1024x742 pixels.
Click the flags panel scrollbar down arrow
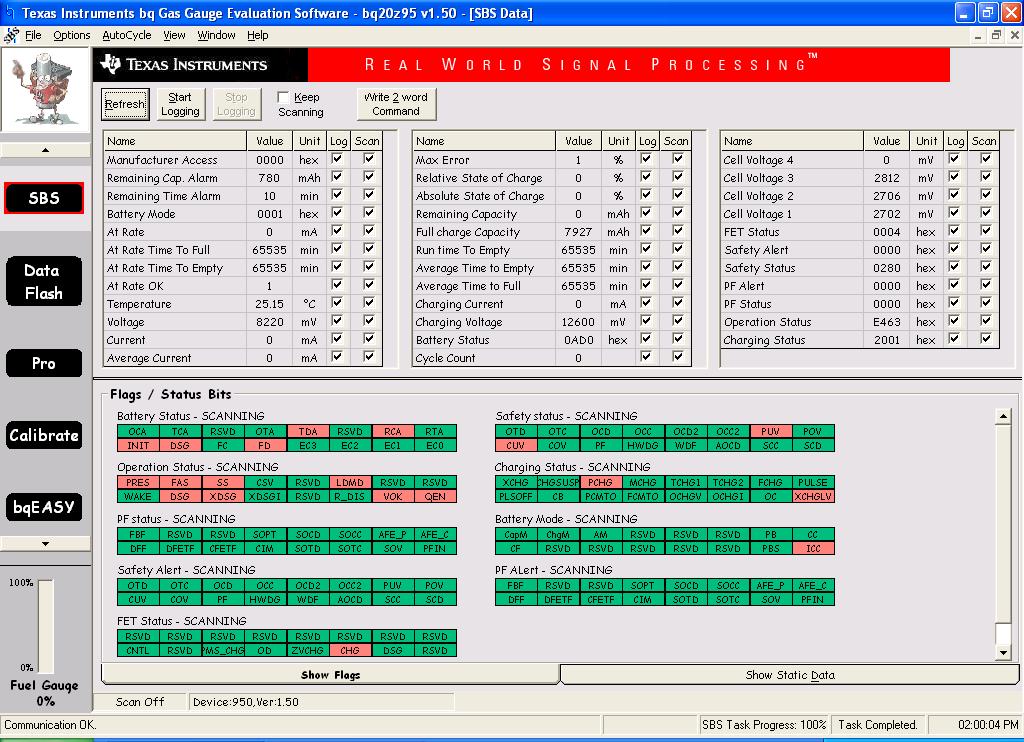tap(1003, 652)
